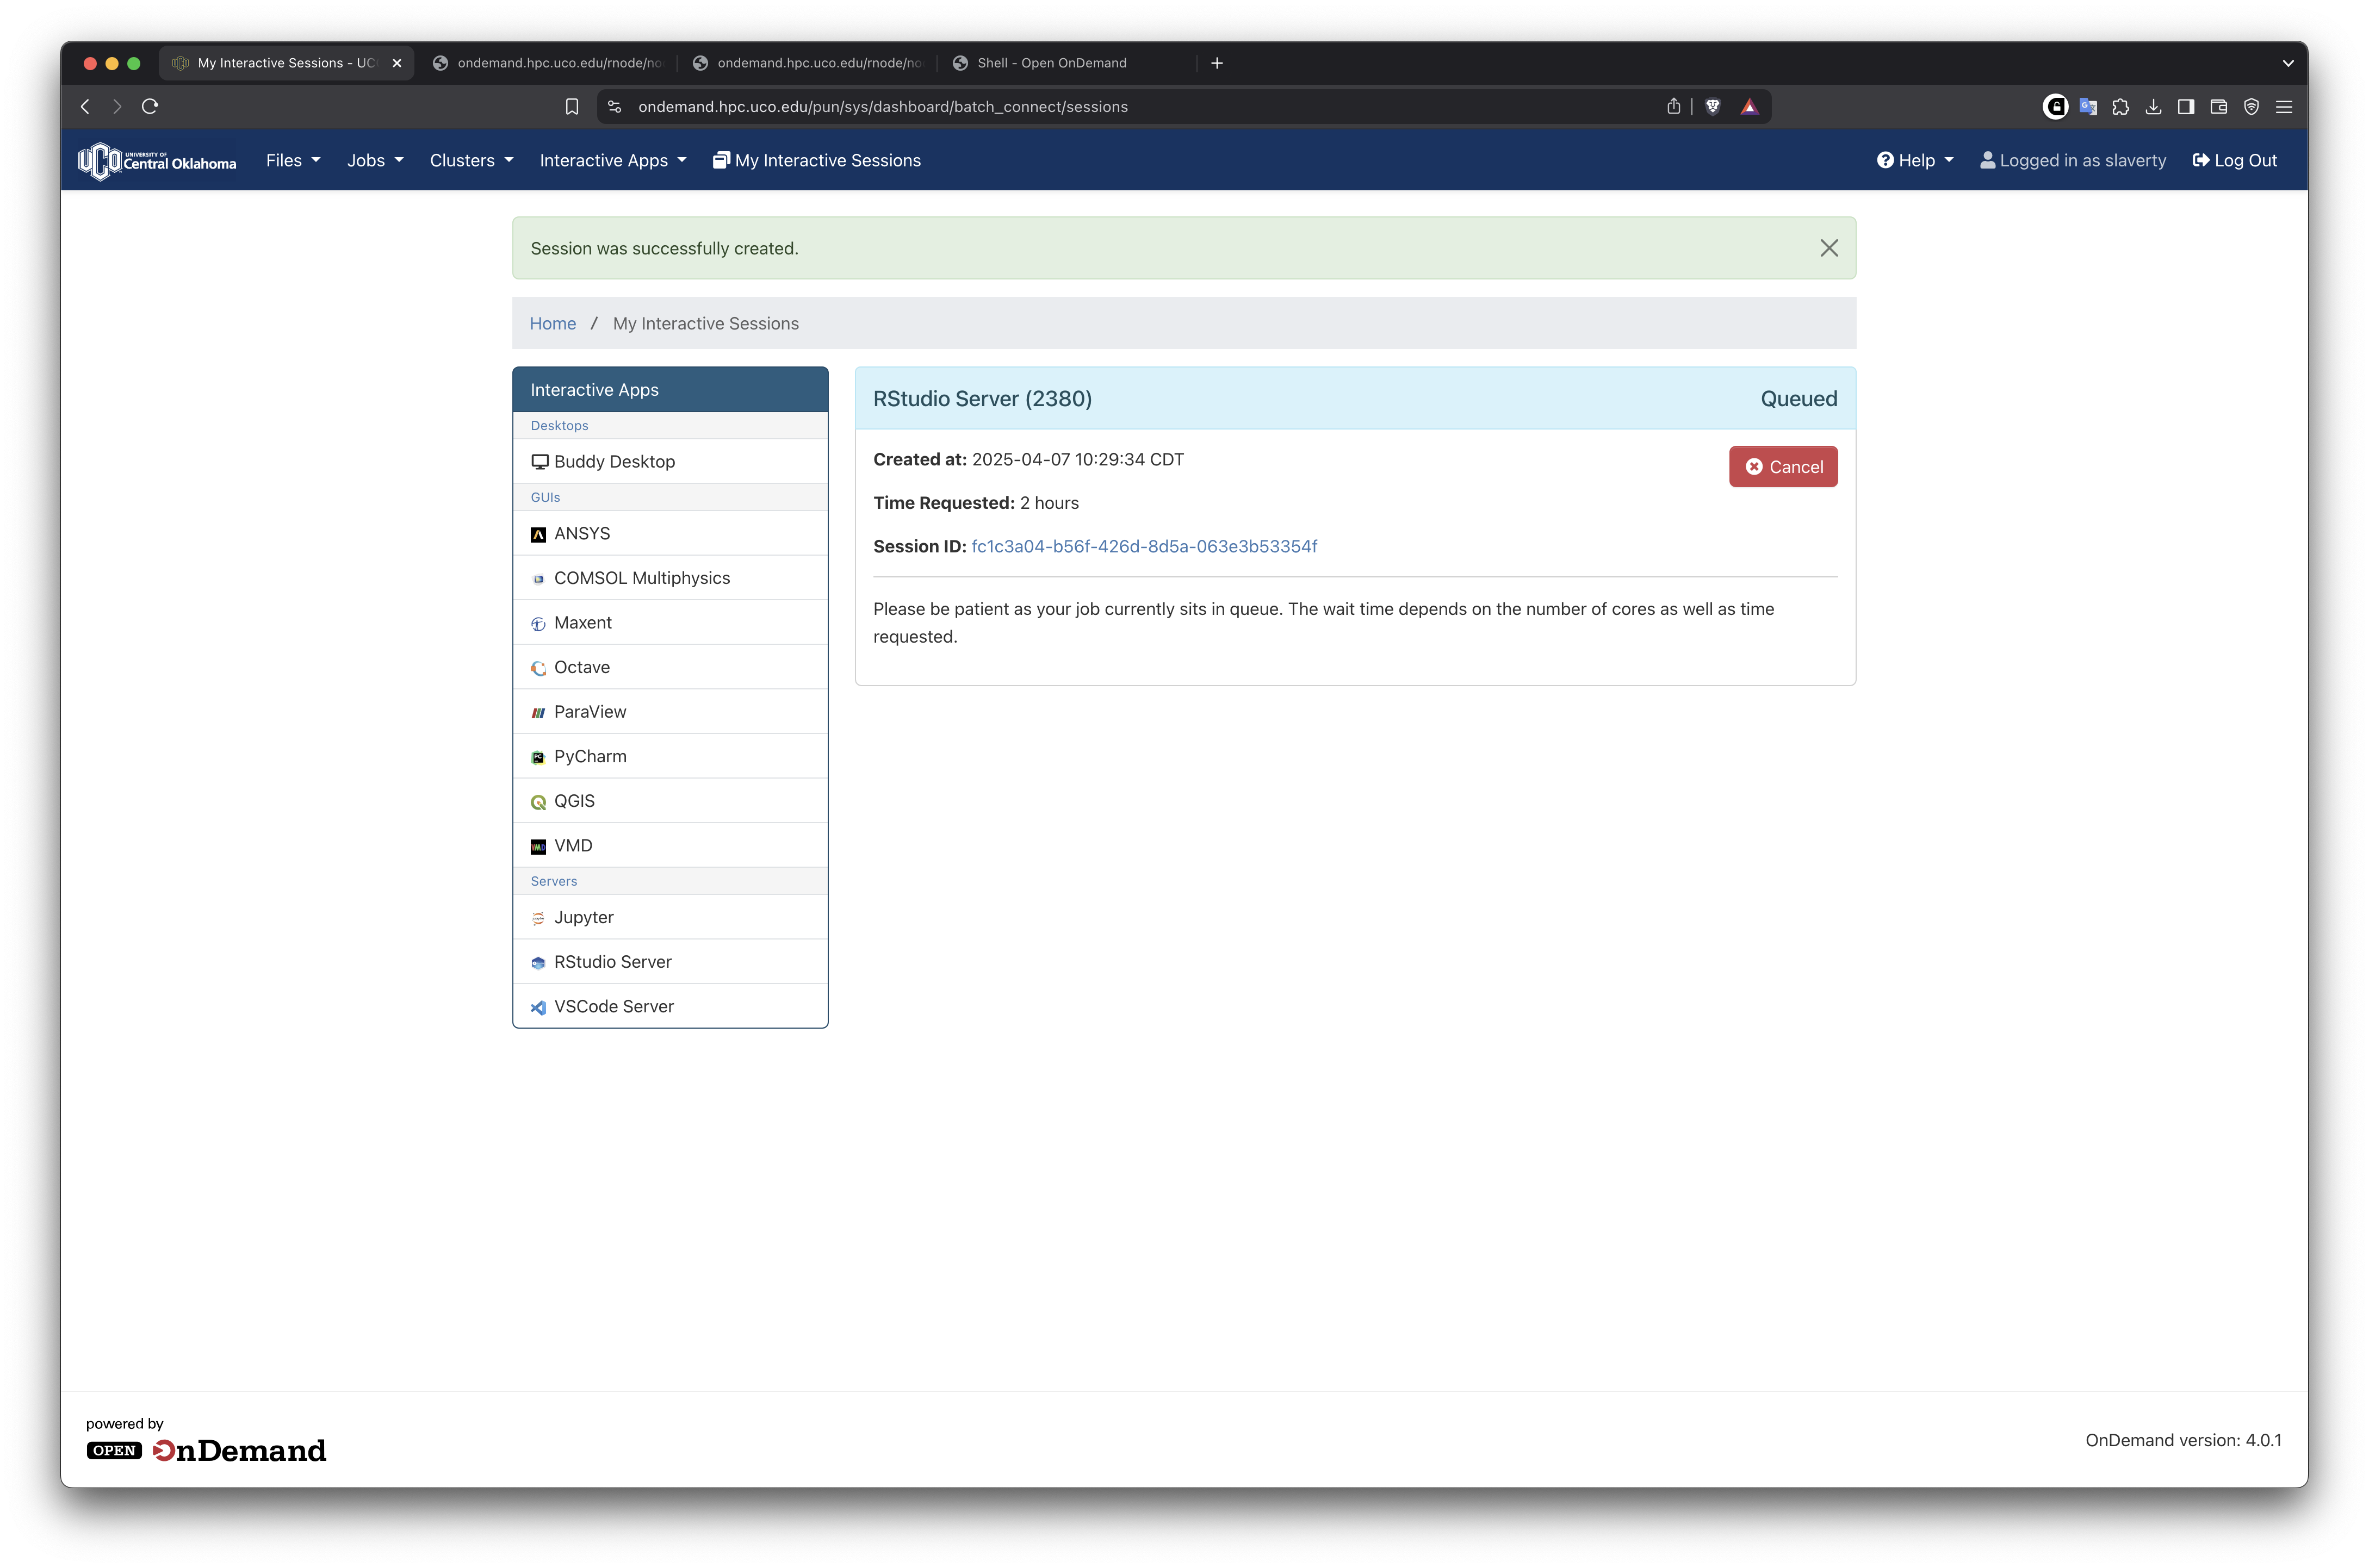Screen dimensions: 2369x1568
Task: Click the VSCode Server icon
Action: (538, 1007)
